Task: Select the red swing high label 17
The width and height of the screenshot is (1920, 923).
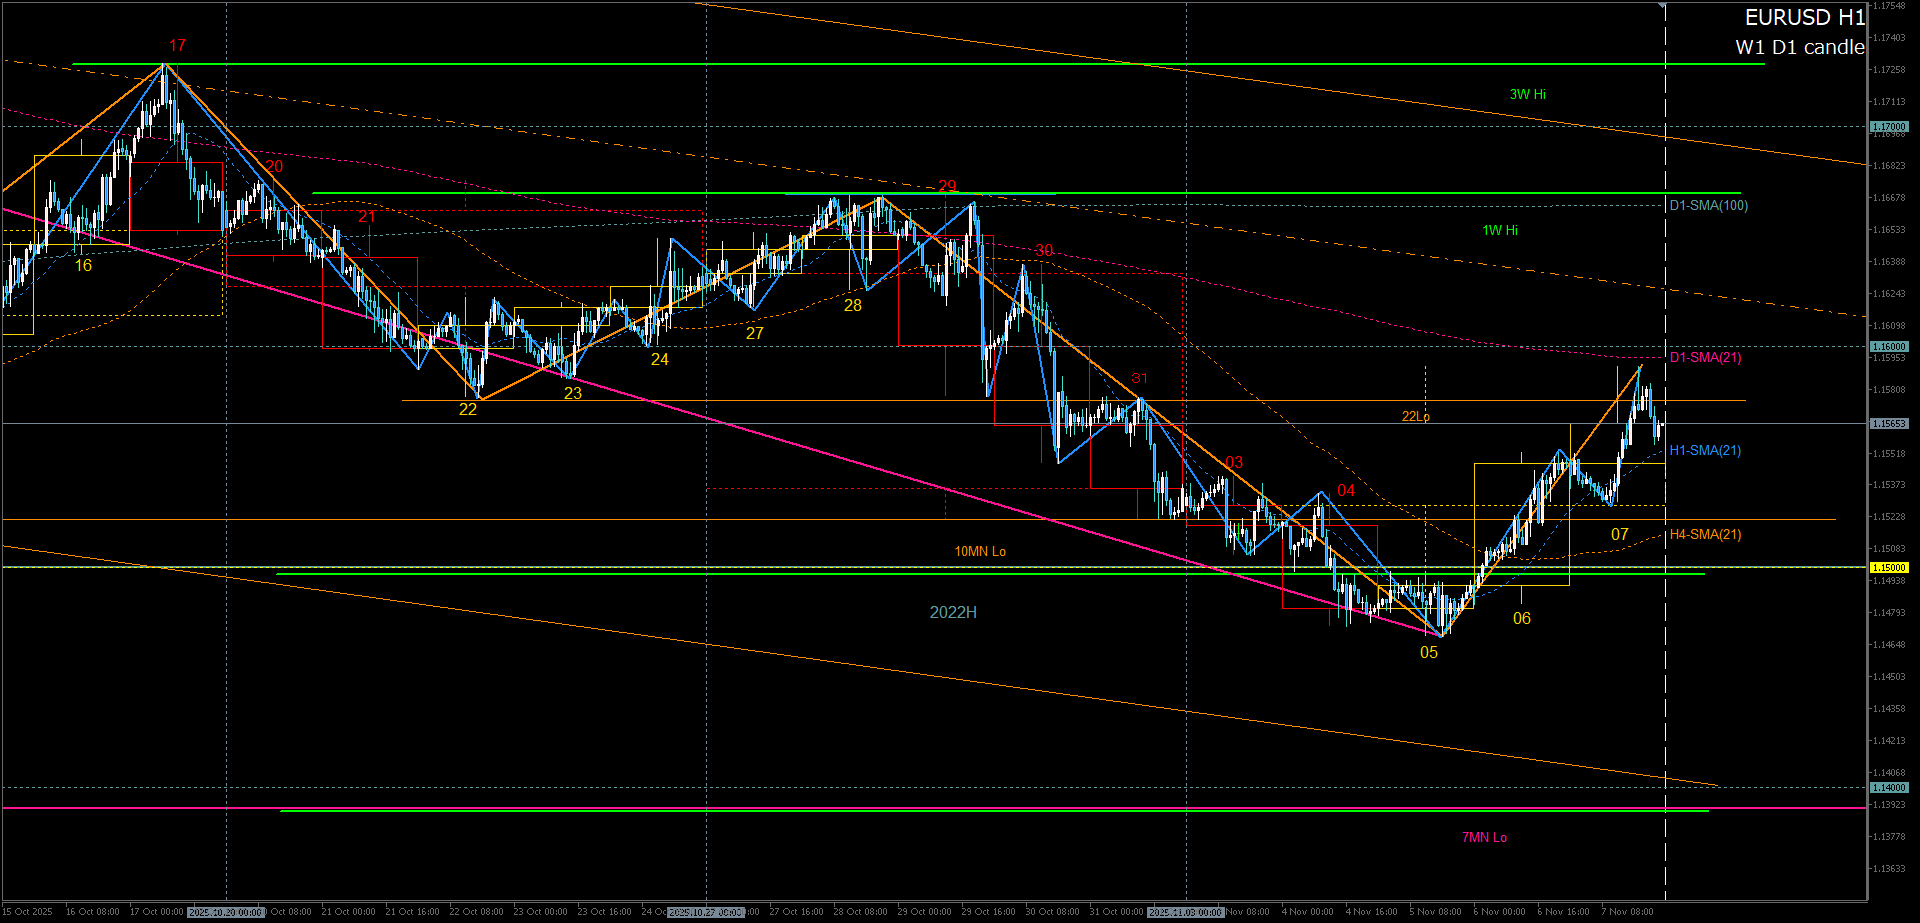Action: pos(177,46)
